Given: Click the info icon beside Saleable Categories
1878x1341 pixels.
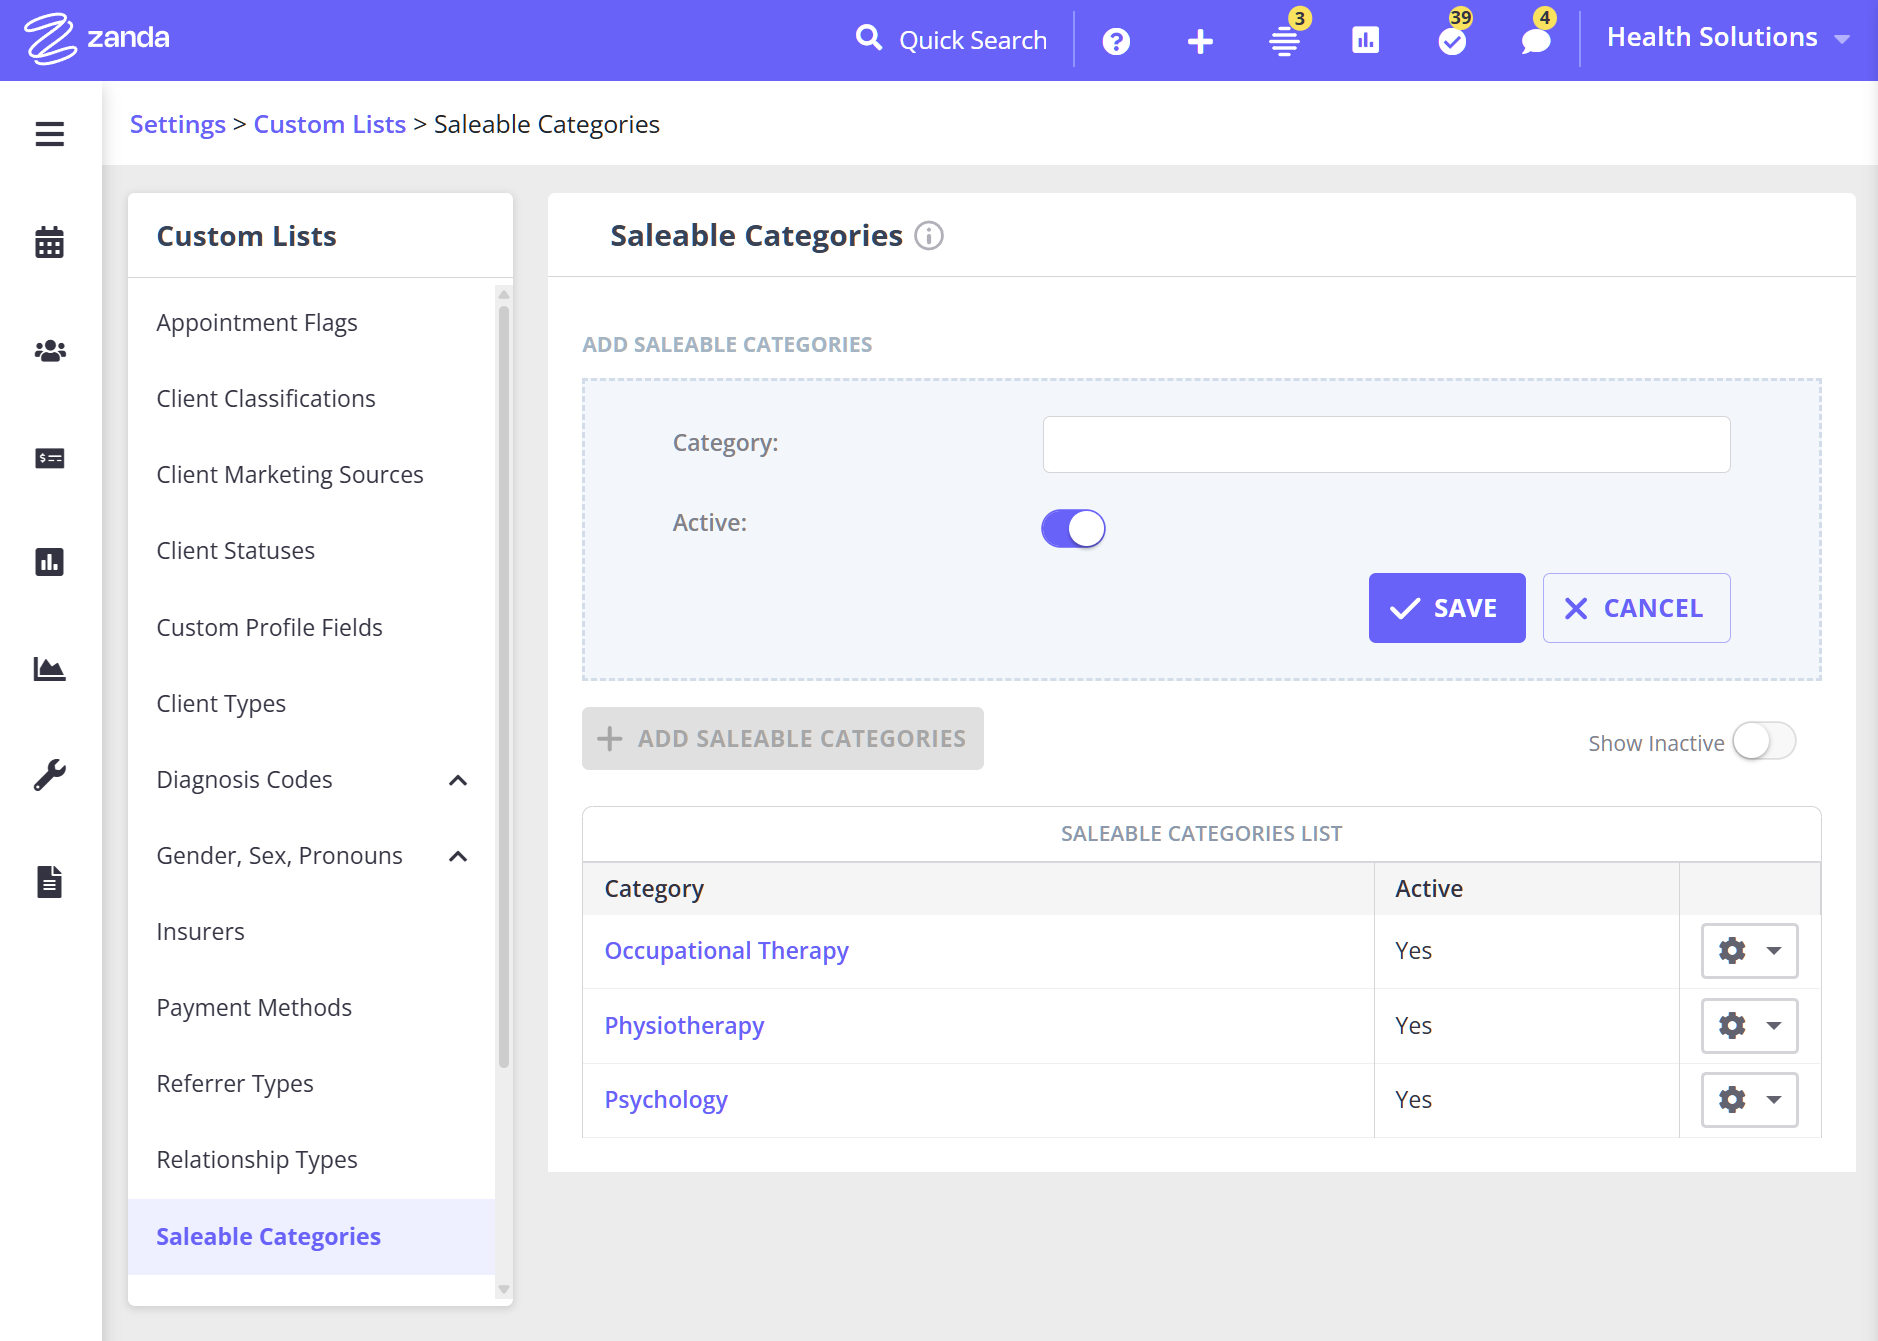Looking at the screenshot, I should pyautogui.click(x=929, y=236).
